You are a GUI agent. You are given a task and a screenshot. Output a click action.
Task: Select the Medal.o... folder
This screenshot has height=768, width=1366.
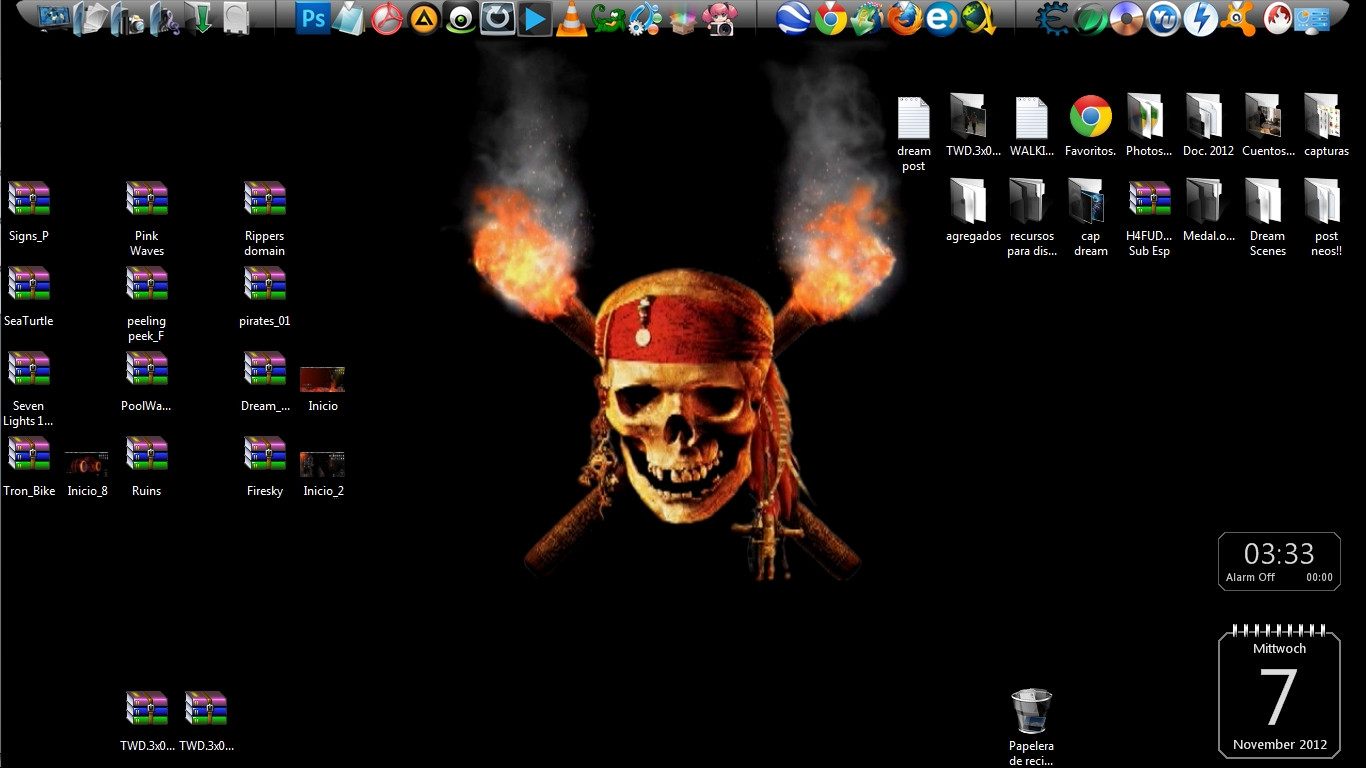(x=1208, y=212)
